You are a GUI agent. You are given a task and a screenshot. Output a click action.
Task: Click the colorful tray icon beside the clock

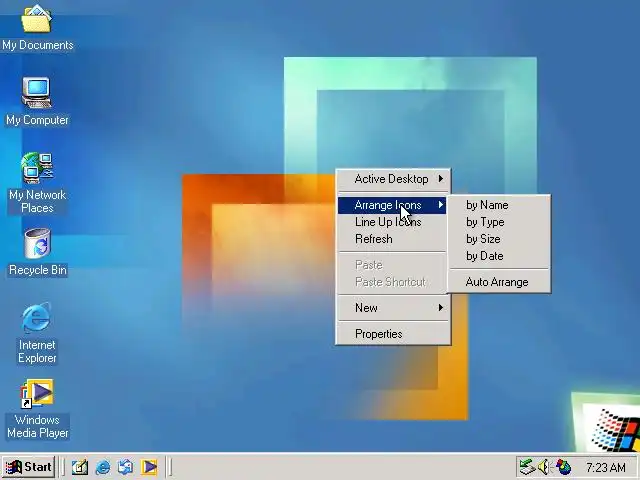click(563, 467)
